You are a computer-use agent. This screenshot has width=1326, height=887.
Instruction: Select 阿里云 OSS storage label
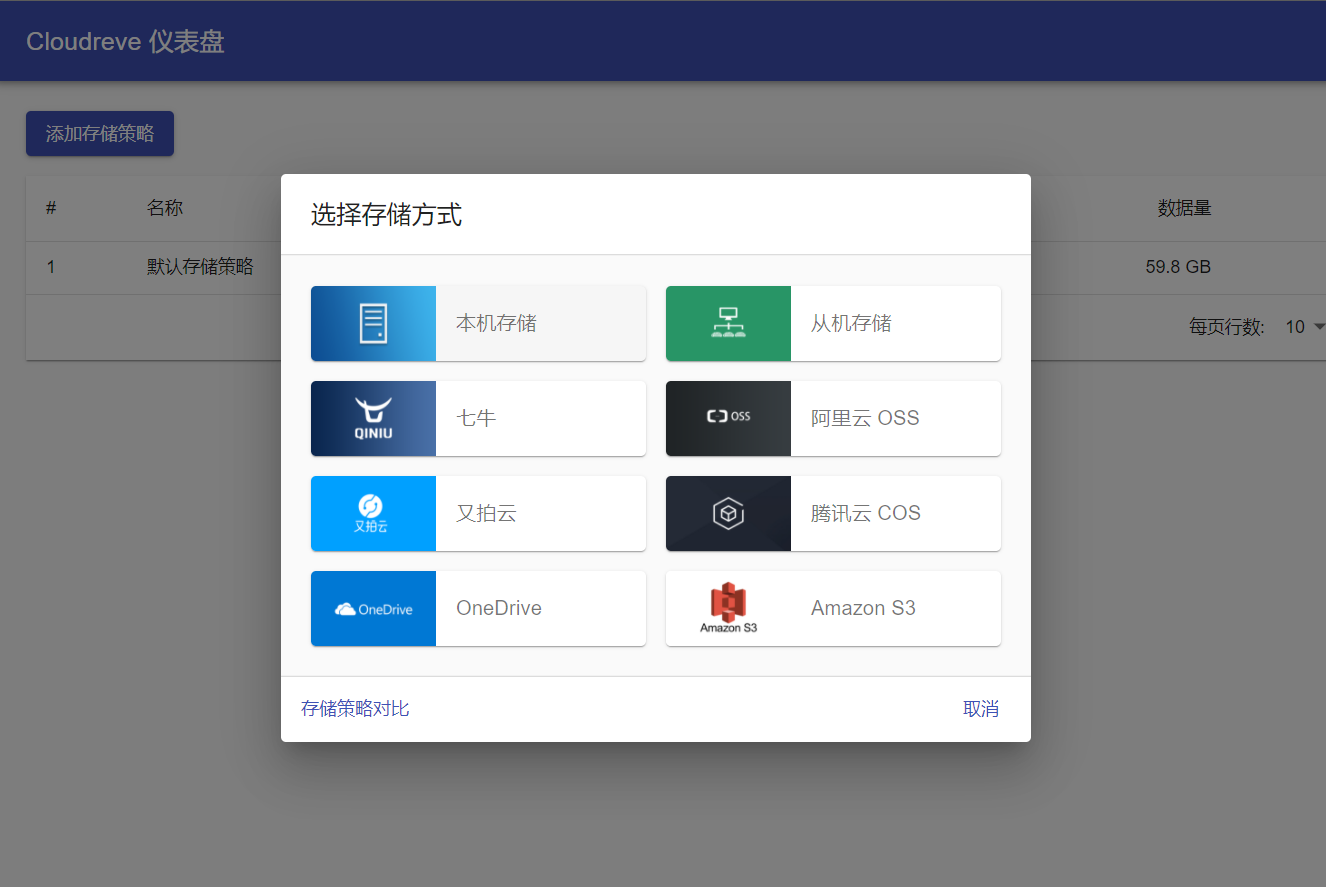[865, 418]
